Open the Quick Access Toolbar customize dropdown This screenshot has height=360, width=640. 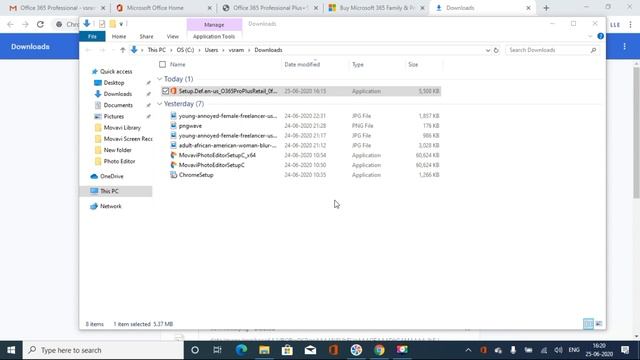[121, 24]
